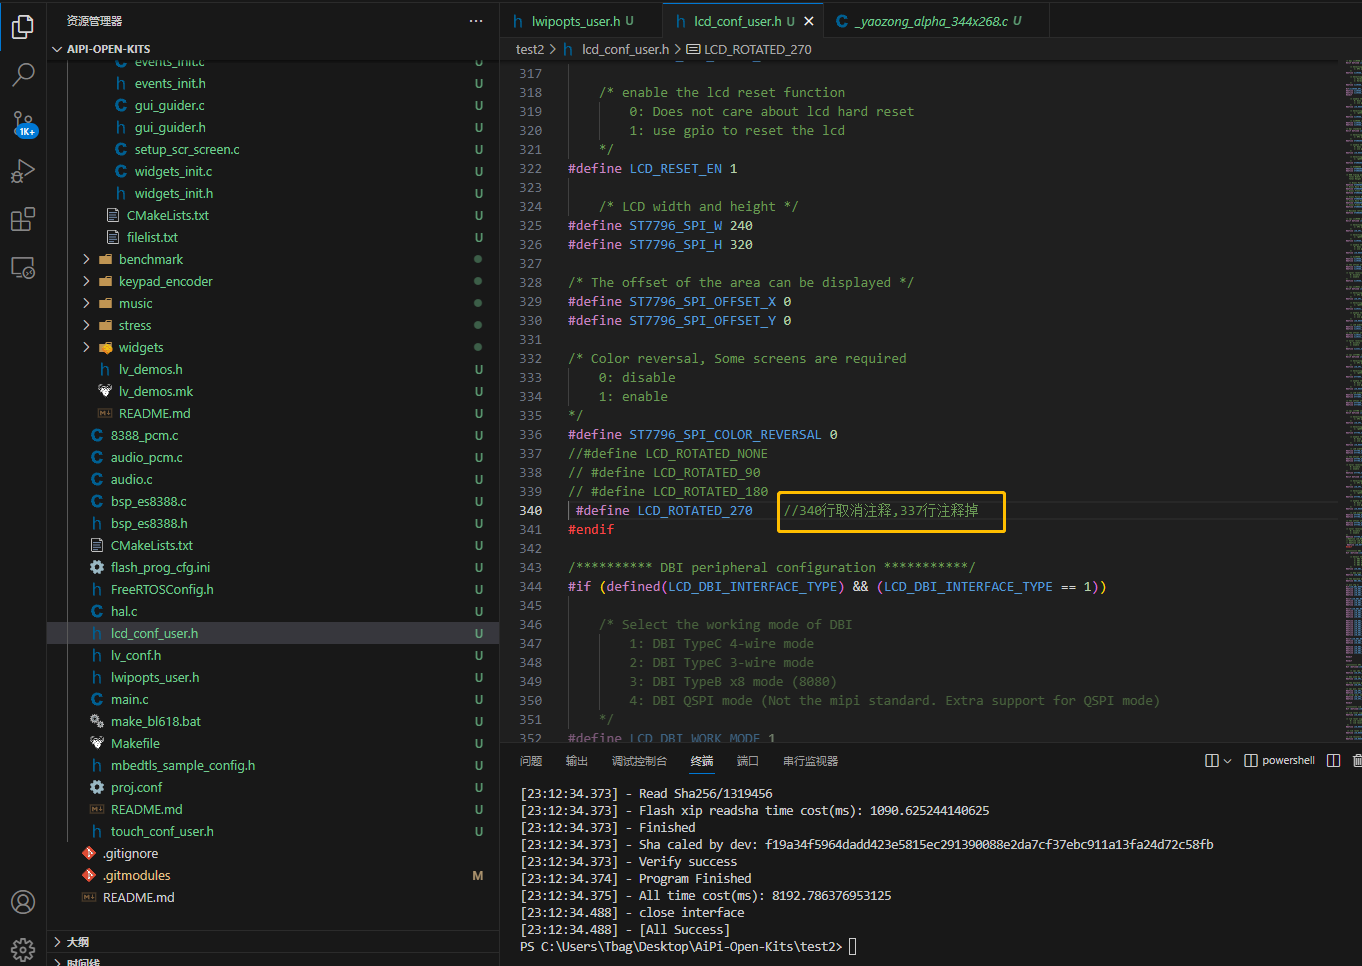1362x966 pixels.
Task: Open FreeRTOSConfig.h in the file tree
Action: pos(273,589)
